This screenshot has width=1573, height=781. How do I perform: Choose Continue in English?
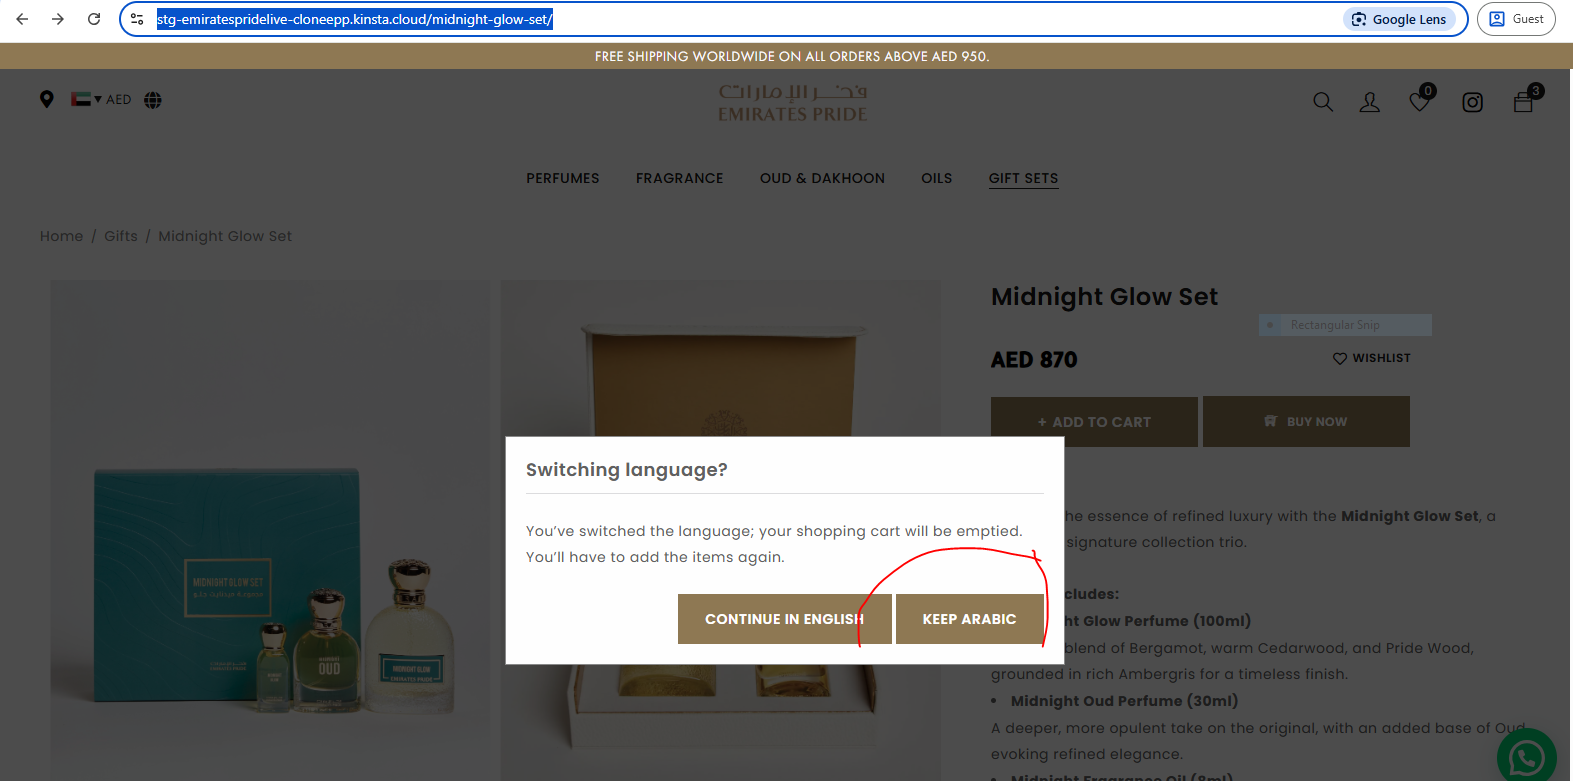tap(784, 619)
